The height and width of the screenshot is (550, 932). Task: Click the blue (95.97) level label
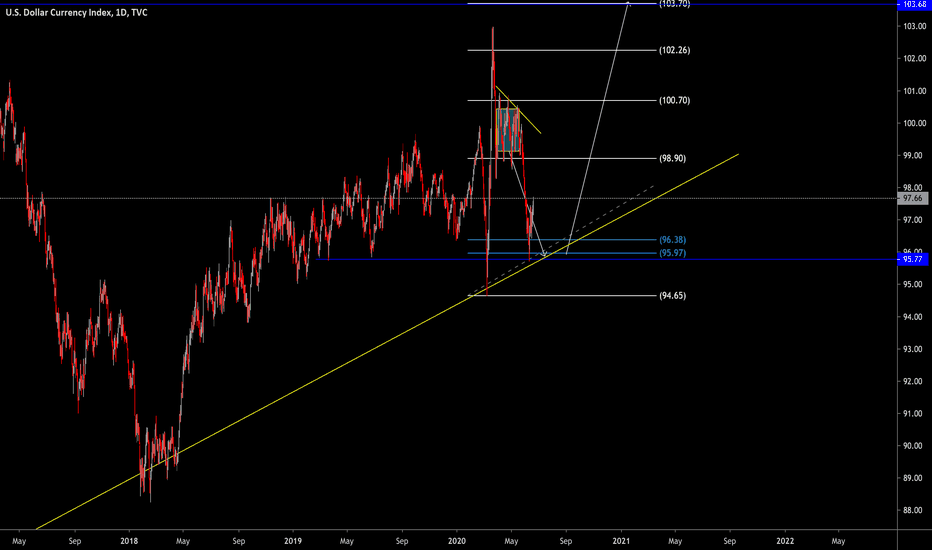(672, 253)
